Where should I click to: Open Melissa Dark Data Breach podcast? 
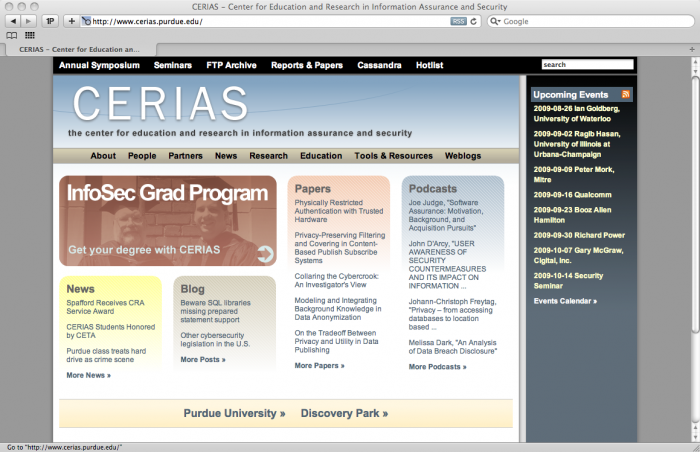453,347
